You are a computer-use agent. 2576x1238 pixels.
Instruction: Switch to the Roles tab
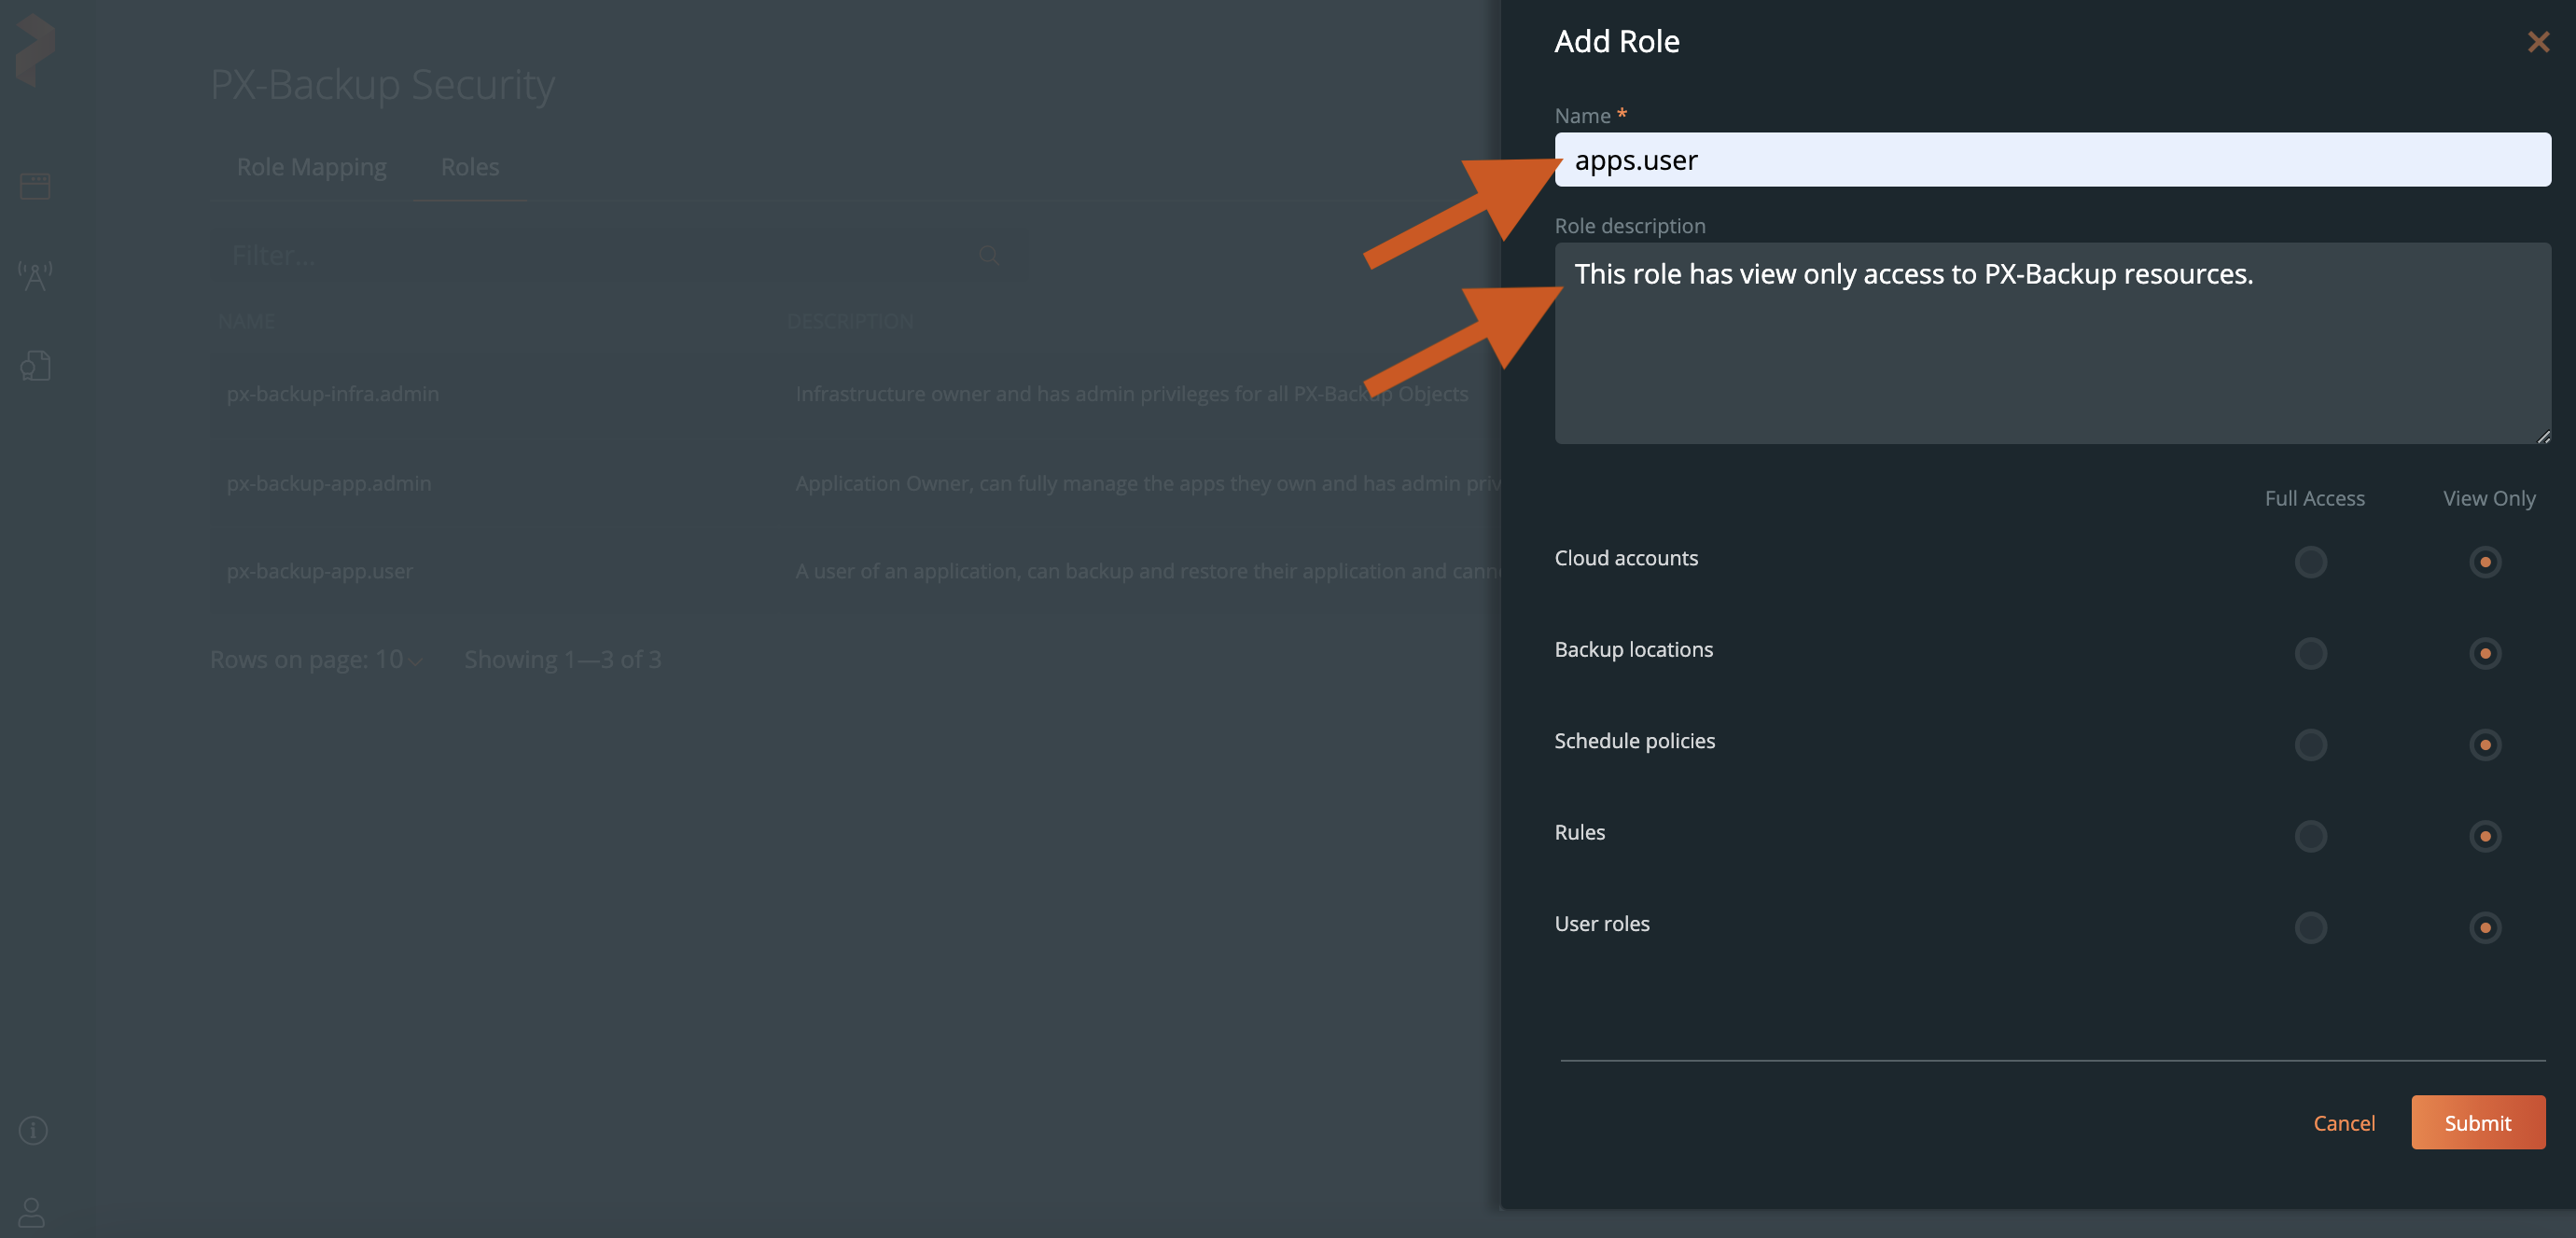469,167
